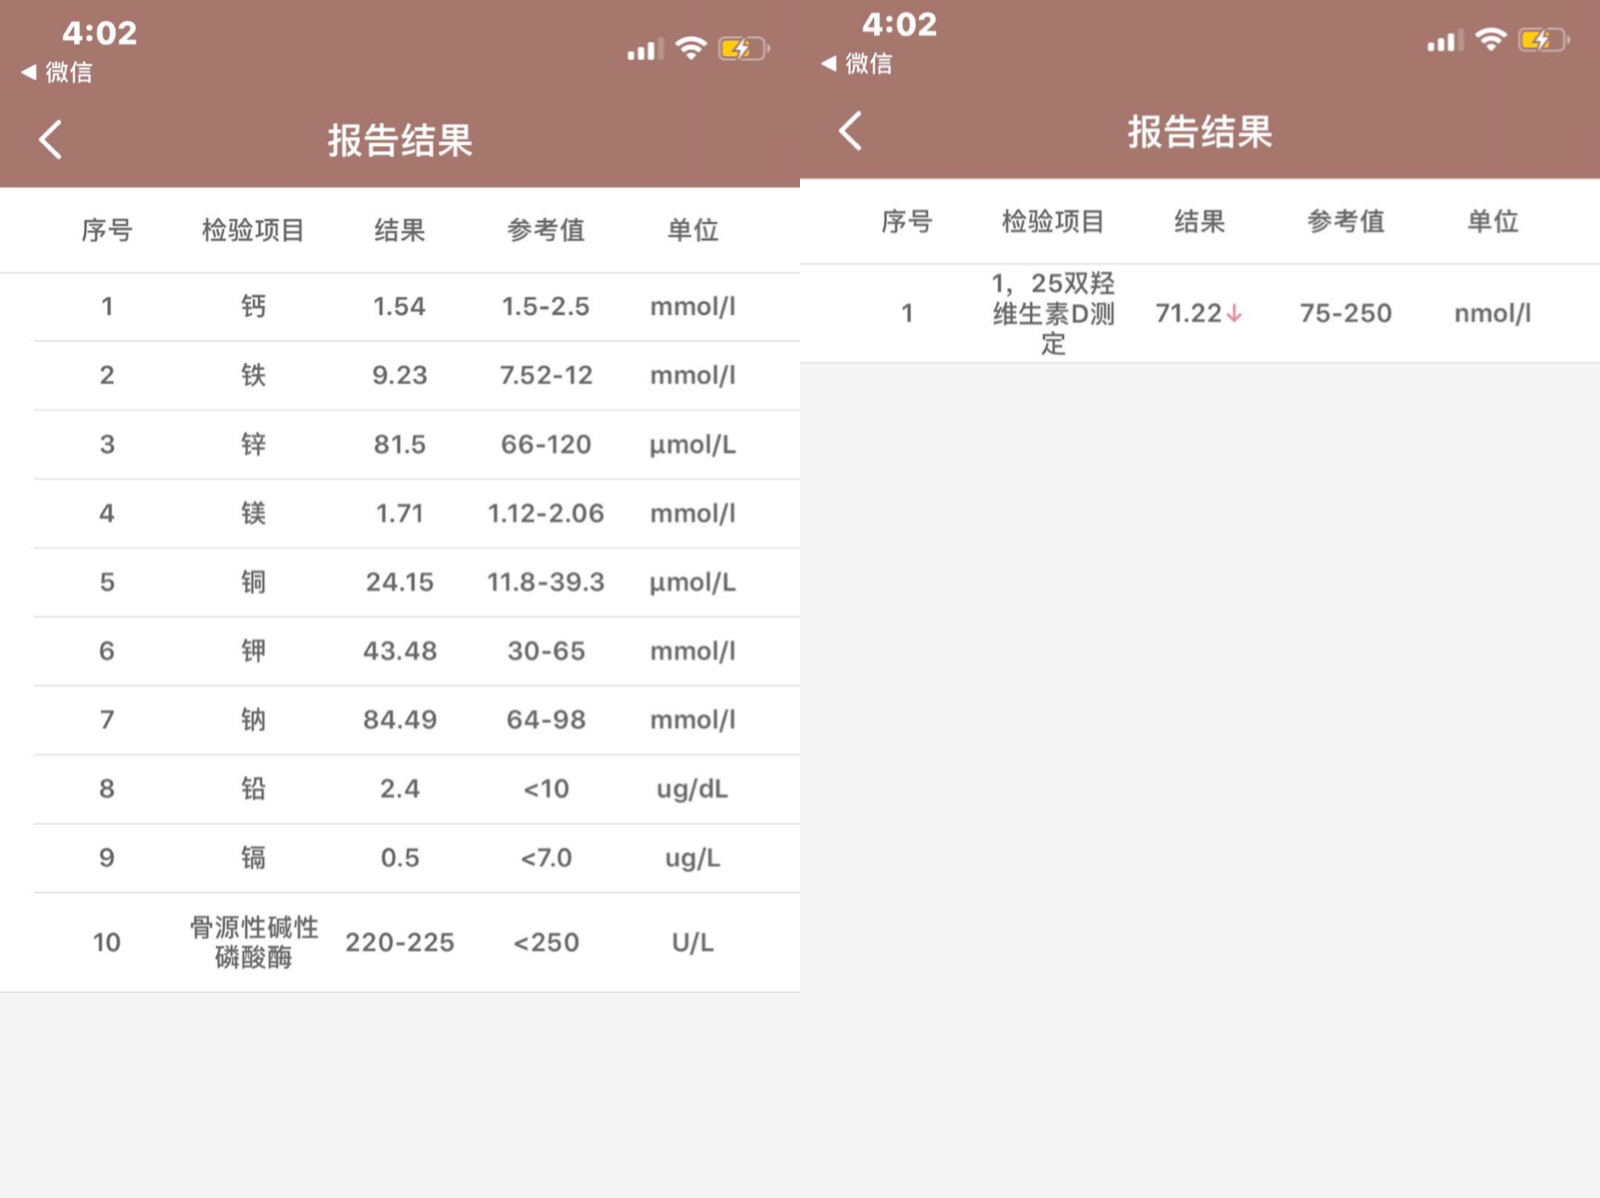Screen dimensions: 1600x1198
Task: Select the 1，25双羟维生素D测定 row
Action: pos(1052,313)
